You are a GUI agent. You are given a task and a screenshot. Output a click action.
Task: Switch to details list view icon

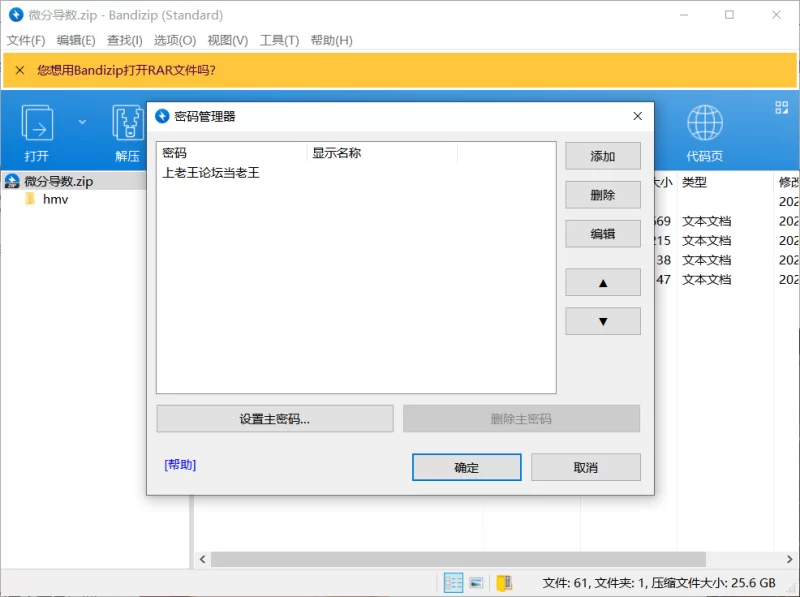[x=453, y=583]
